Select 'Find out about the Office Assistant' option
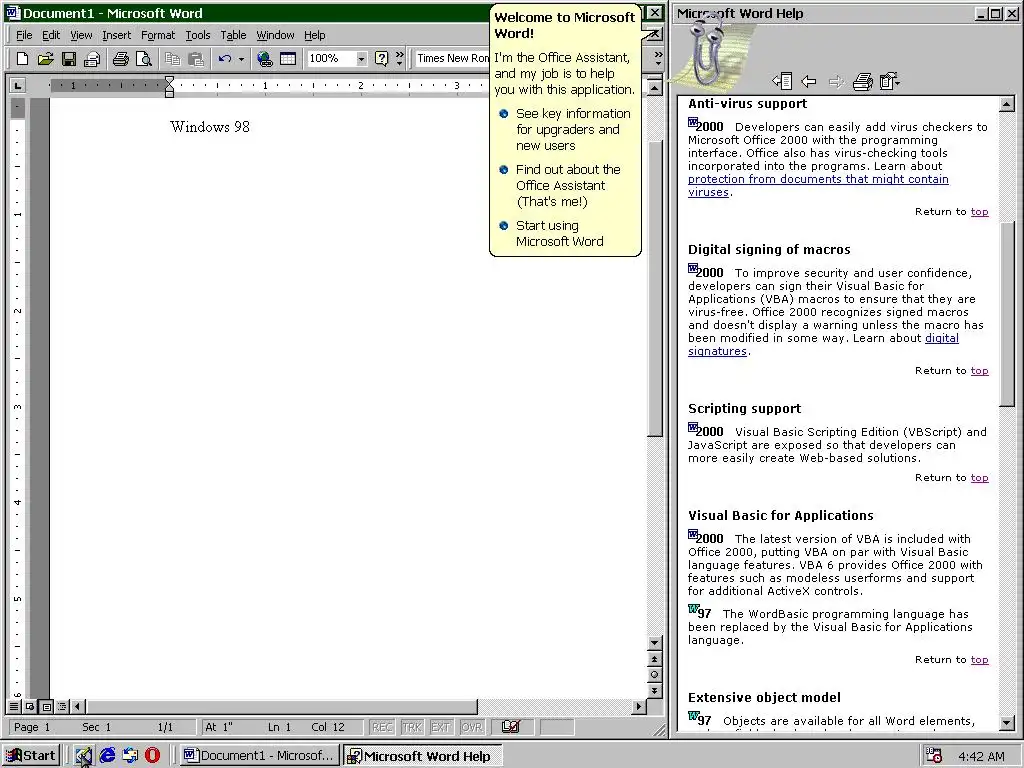The image size is (1024, 768). [560, 185]
